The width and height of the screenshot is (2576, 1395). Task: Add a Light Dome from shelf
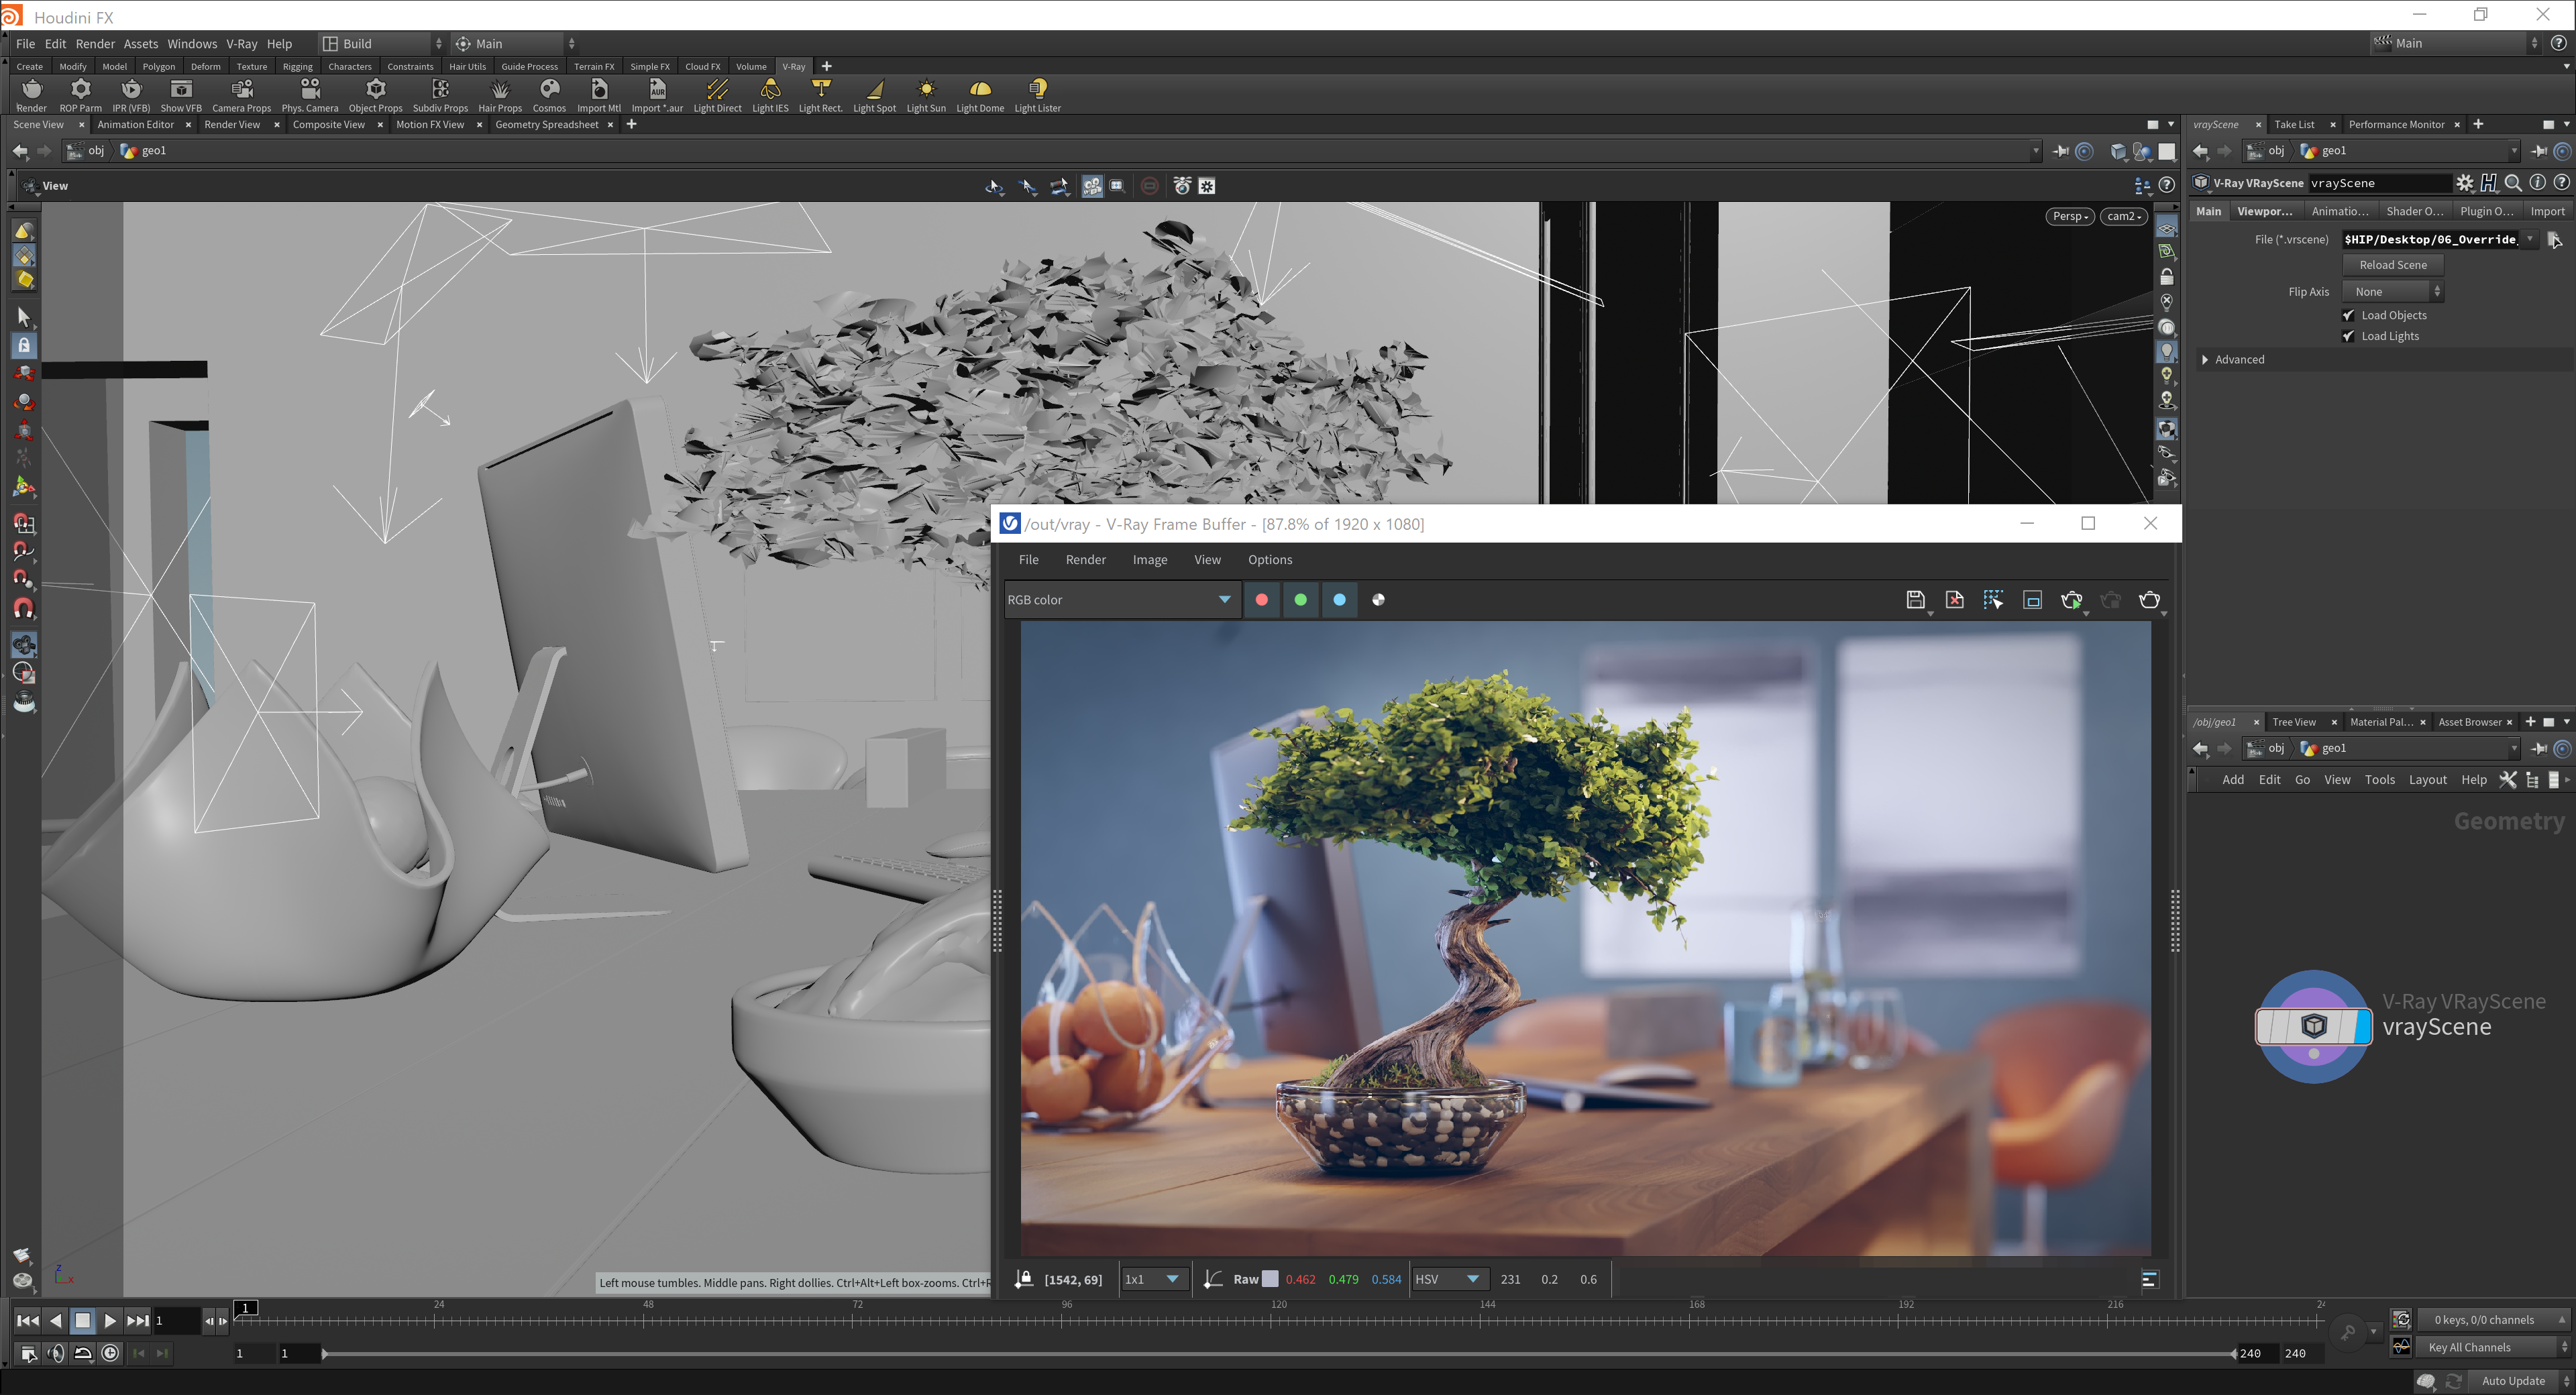pyautogui.click(x=980, y=95)
